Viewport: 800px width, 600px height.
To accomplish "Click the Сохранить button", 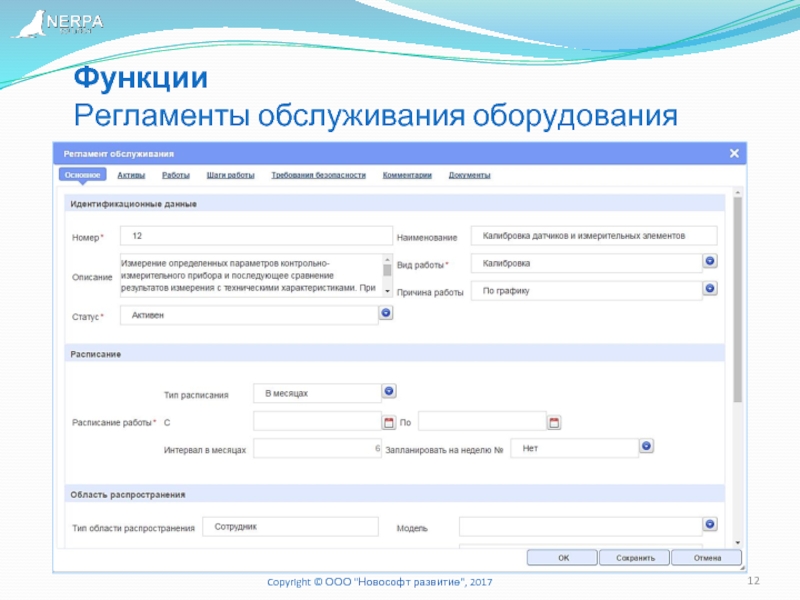I will tap(635, 558).
